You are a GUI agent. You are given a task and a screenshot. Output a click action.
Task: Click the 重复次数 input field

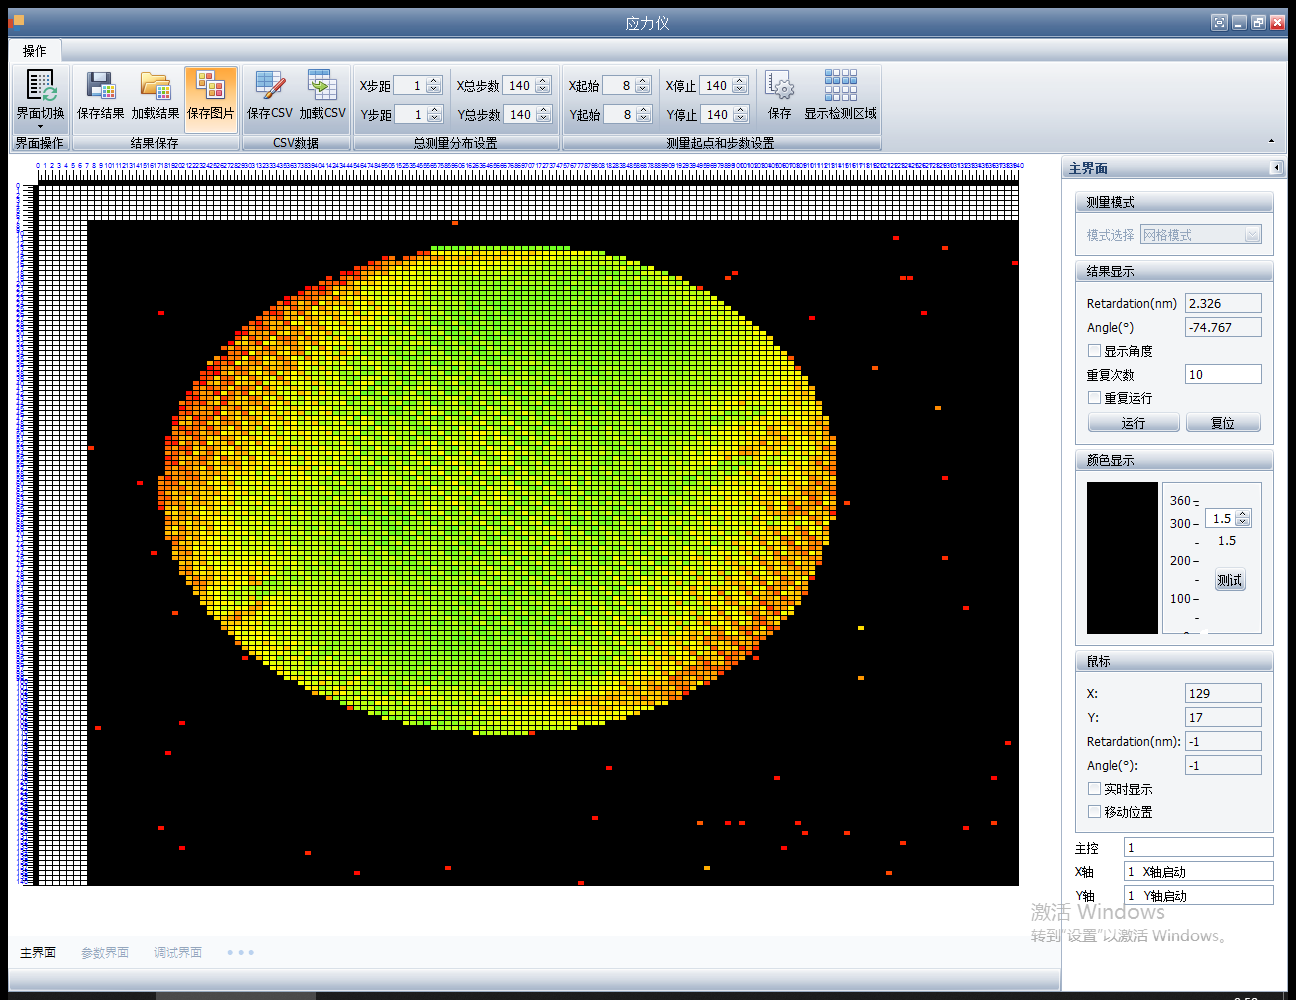1222,375
